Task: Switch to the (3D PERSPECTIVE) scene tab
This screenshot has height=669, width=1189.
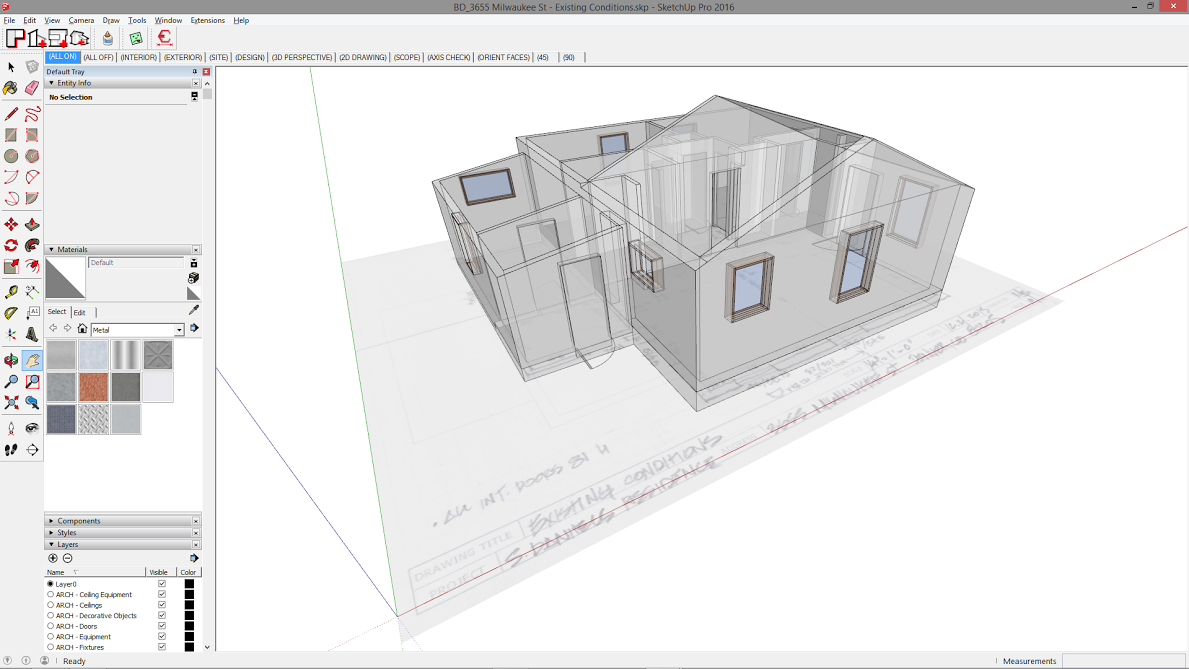Action: pos(302,58)
